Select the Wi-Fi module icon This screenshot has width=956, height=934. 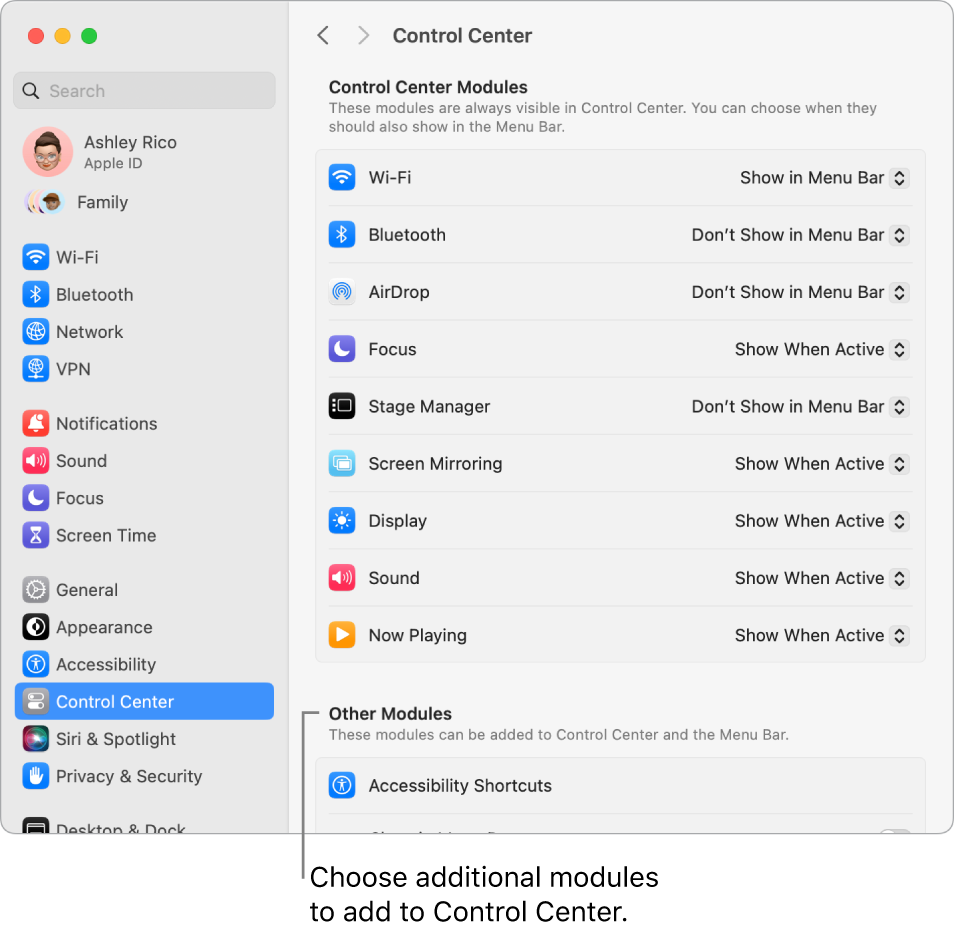[341, 177]
